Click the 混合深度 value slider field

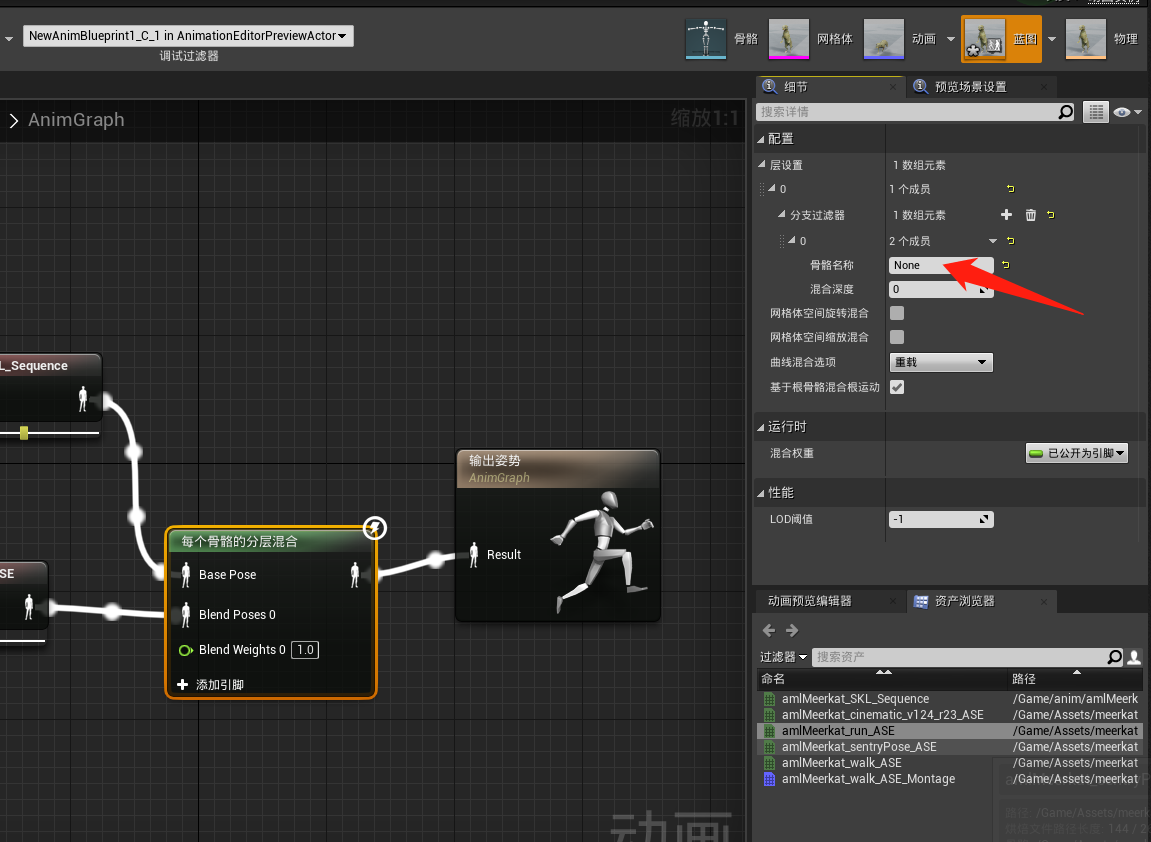click(935, 289)
